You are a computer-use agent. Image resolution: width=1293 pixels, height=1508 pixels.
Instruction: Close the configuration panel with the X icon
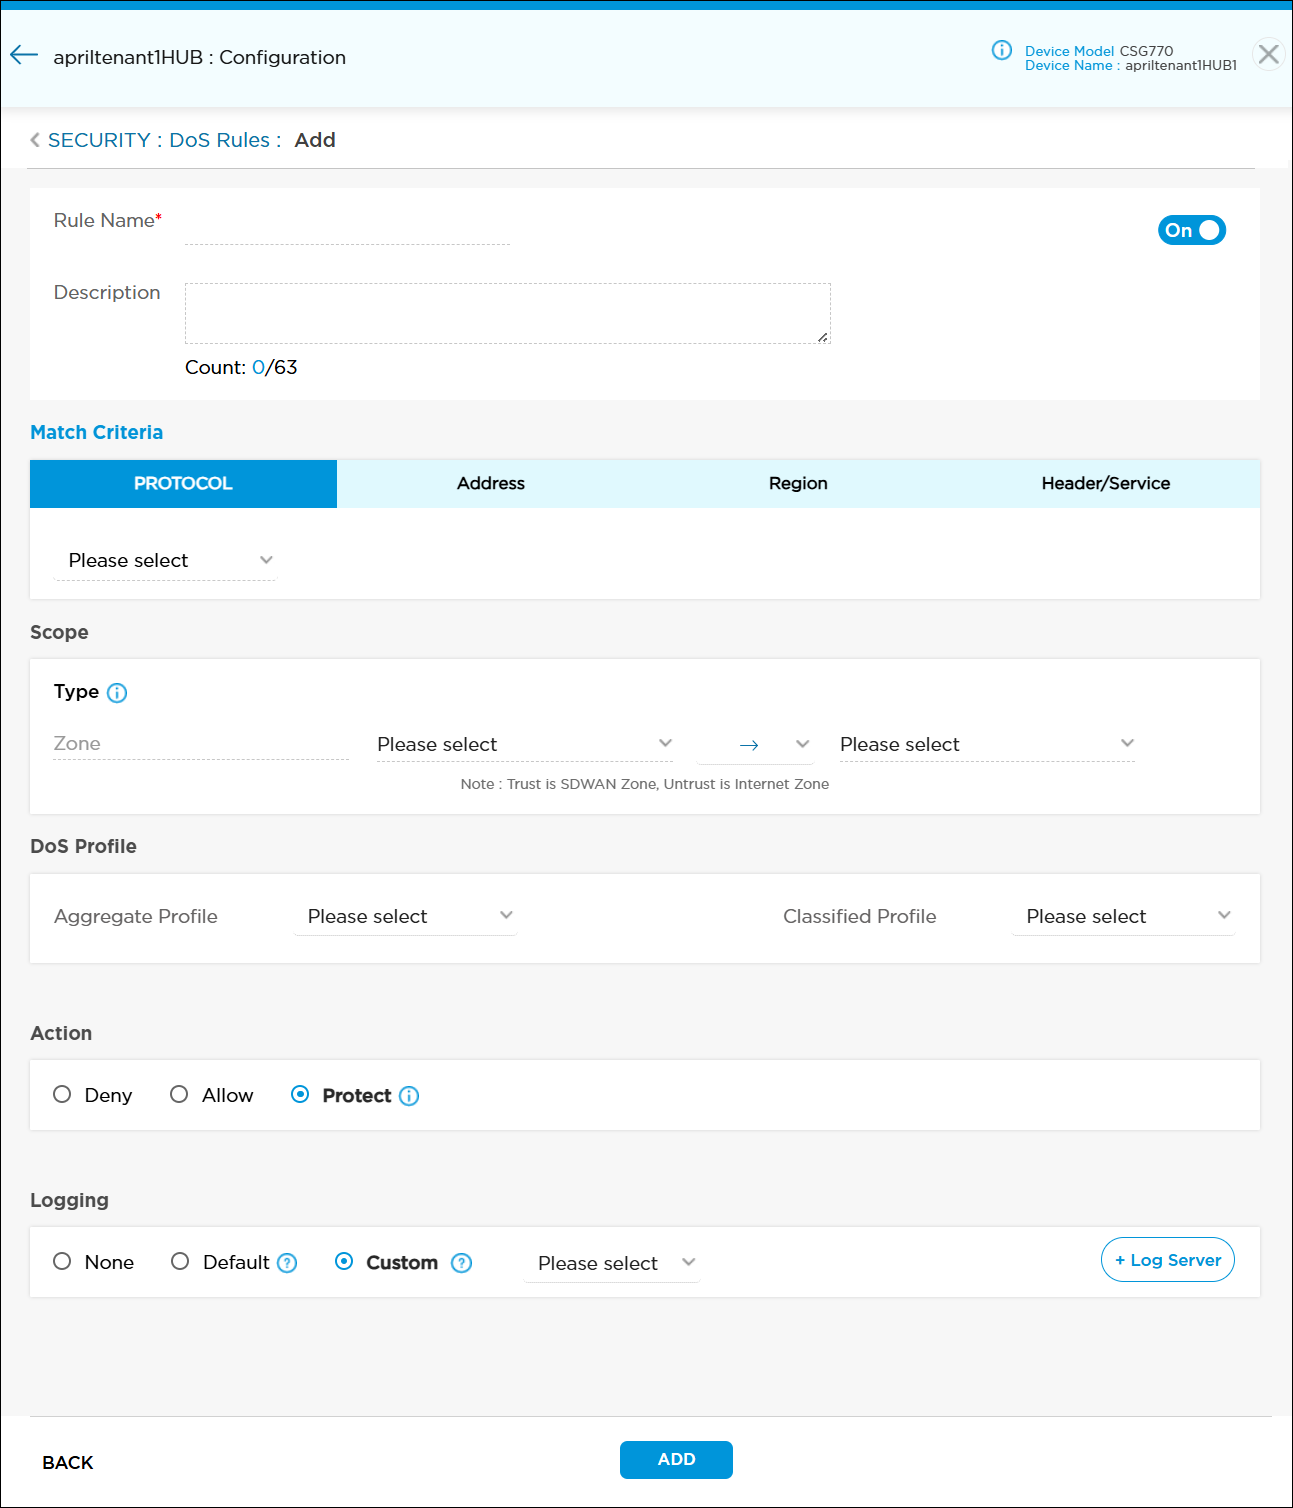click(1268, 54)
